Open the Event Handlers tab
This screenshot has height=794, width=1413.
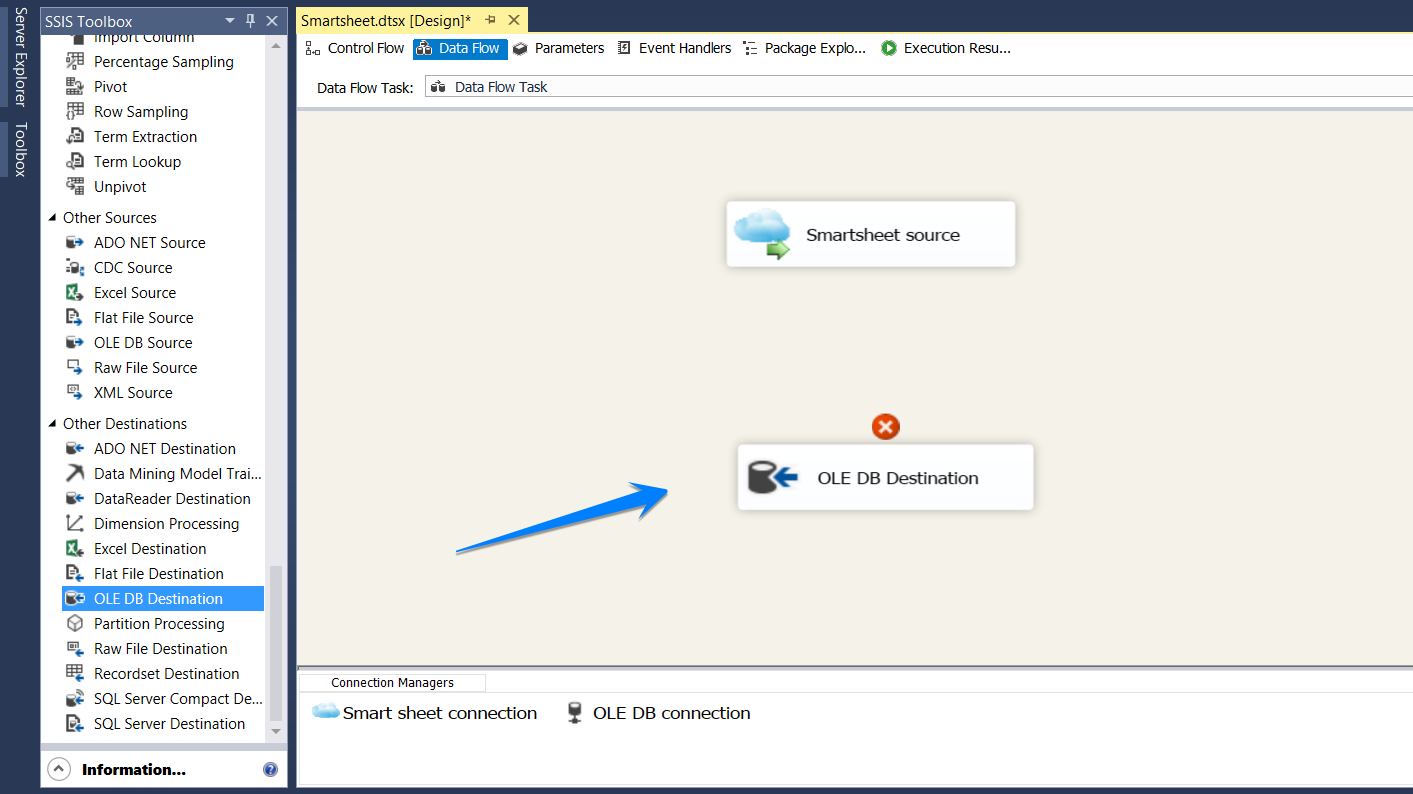coord(674,48)
